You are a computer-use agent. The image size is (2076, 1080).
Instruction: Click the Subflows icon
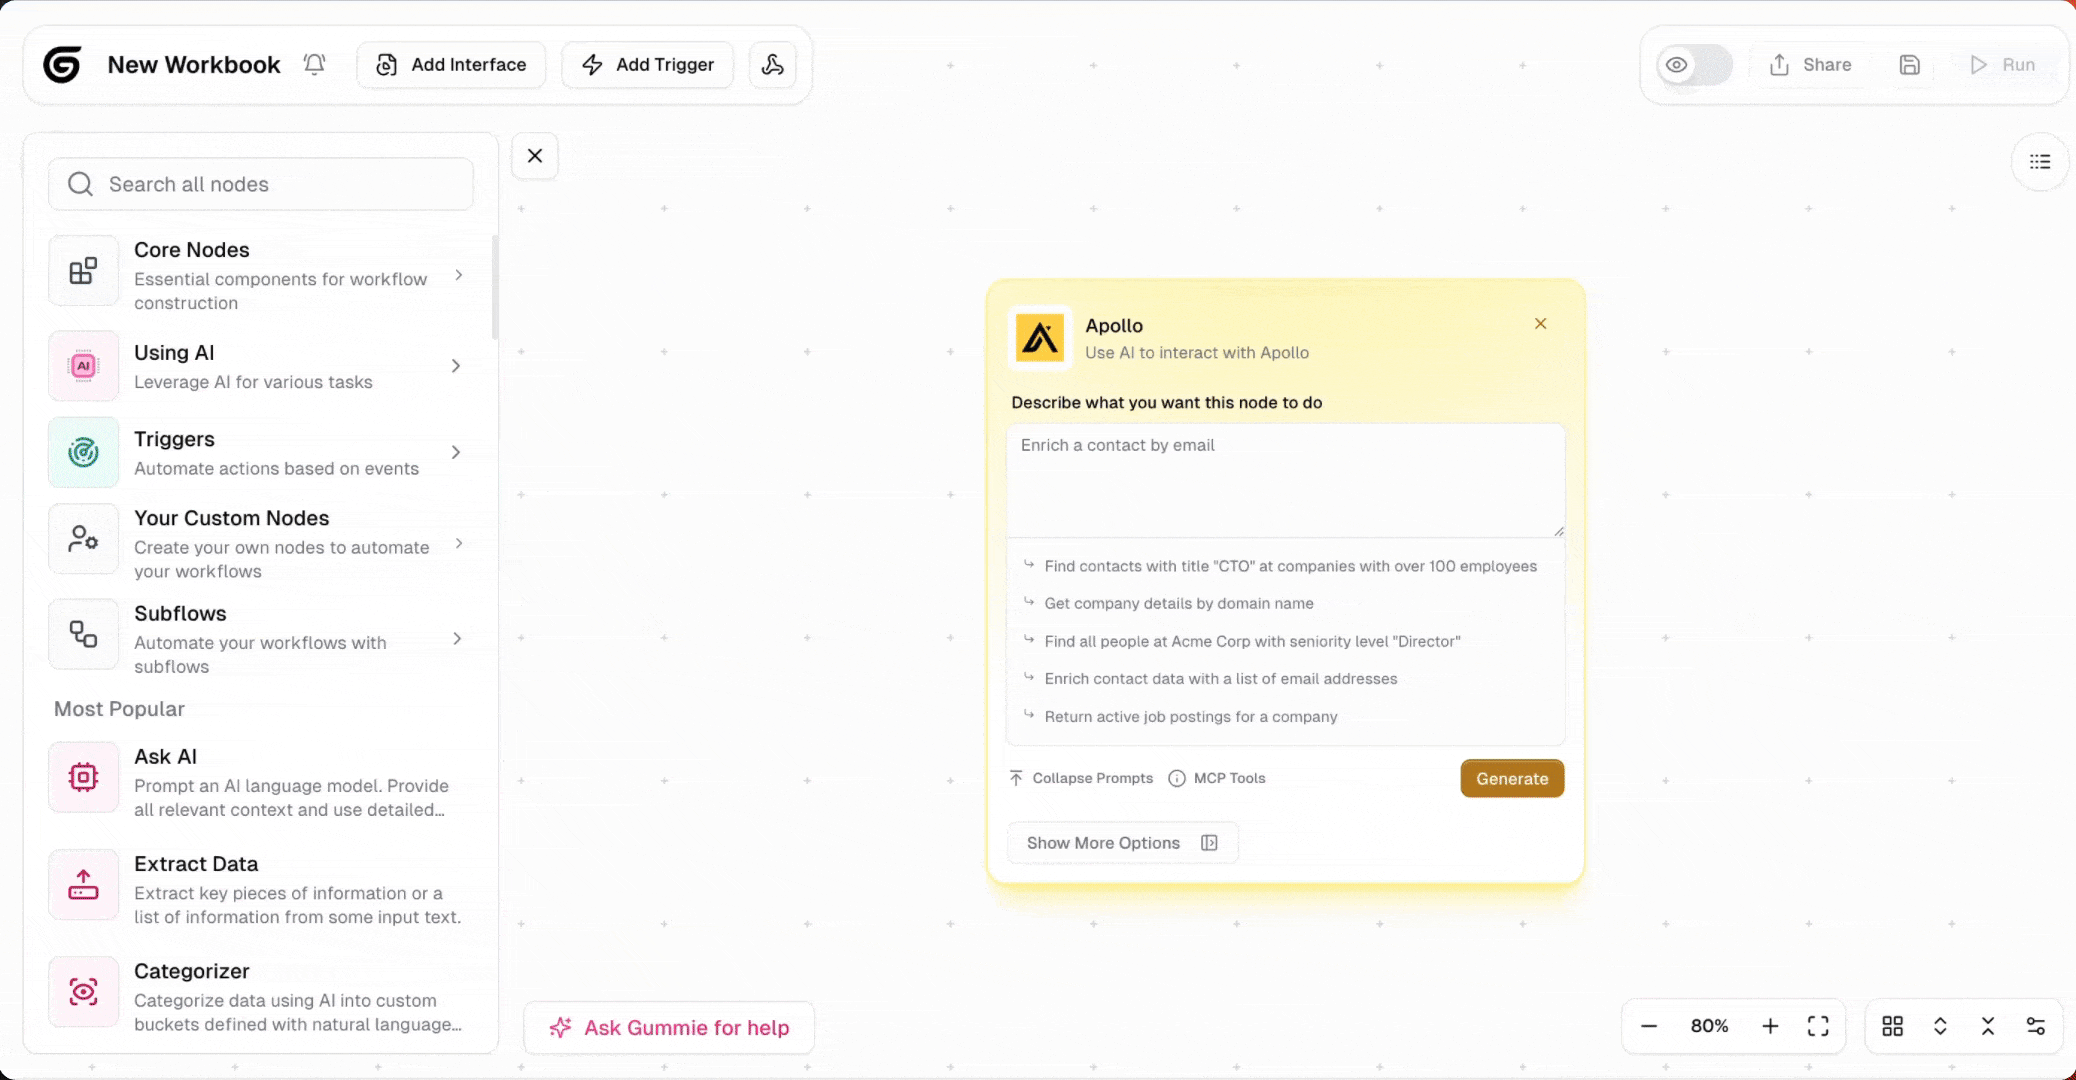(83, 634)
